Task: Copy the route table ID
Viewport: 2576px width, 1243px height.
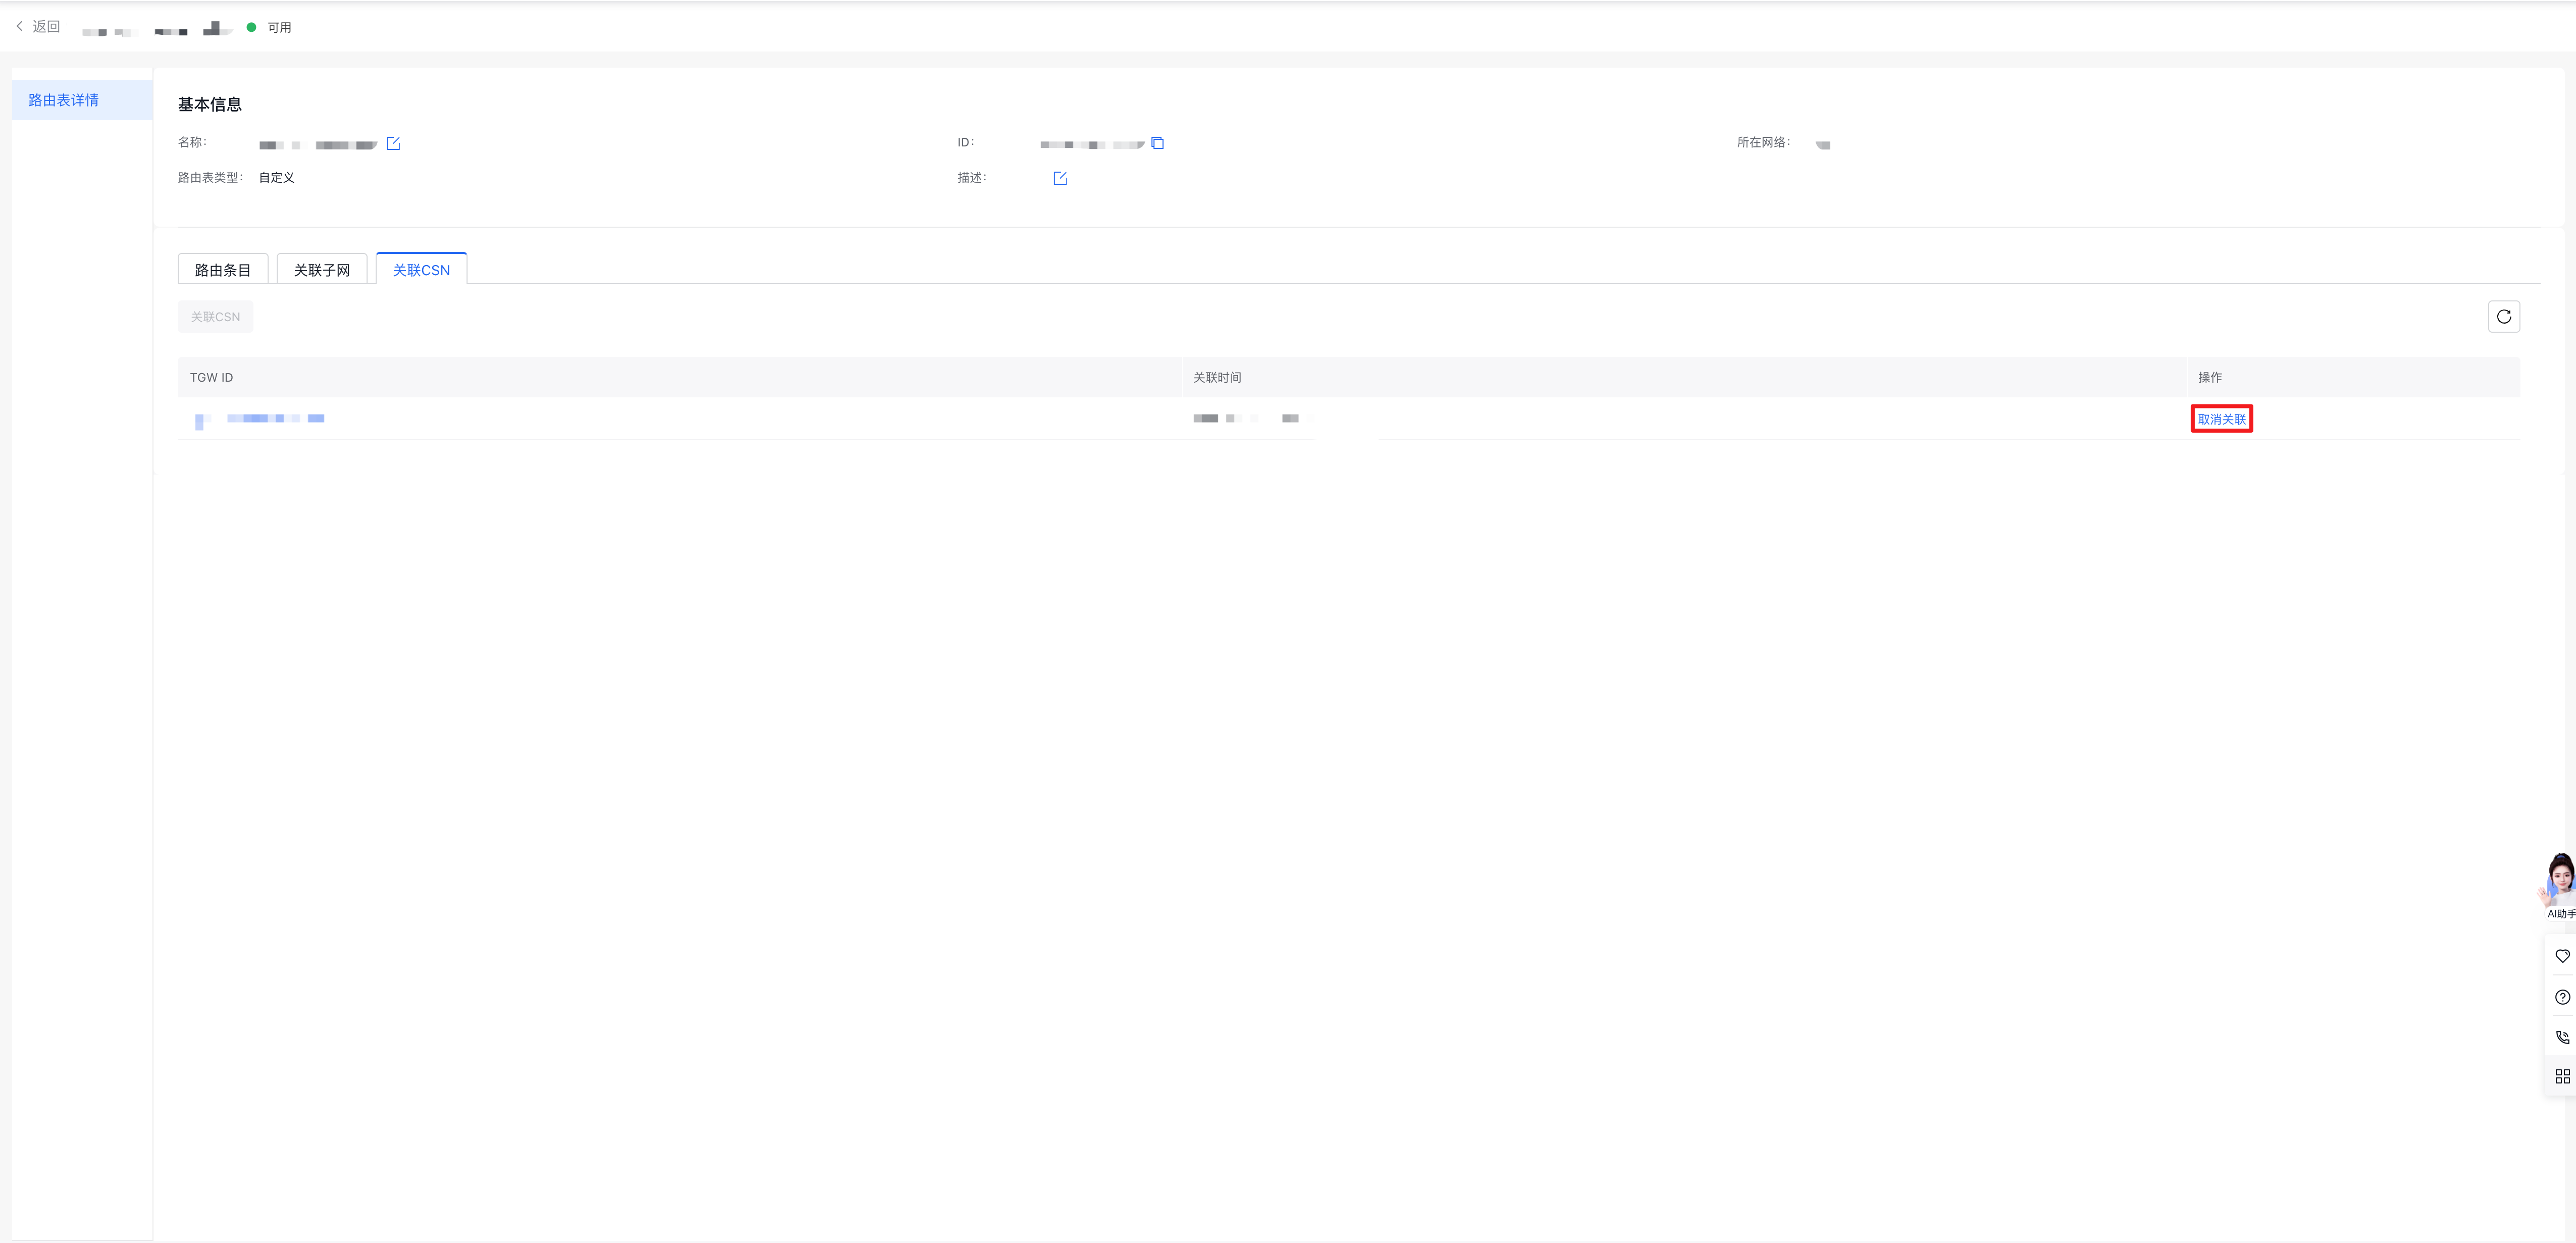Action: pyautogui.click(x=1157, y=143)
